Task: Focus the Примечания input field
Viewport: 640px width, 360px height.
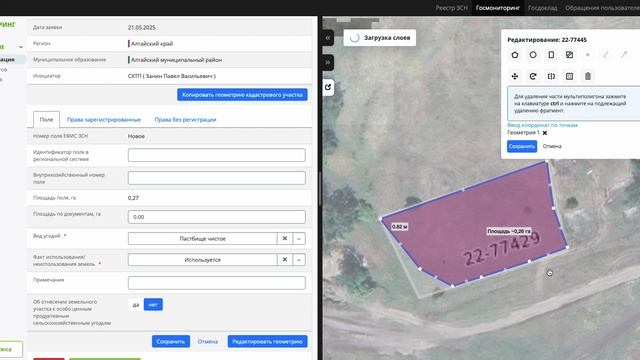Action: click(217, 283)
